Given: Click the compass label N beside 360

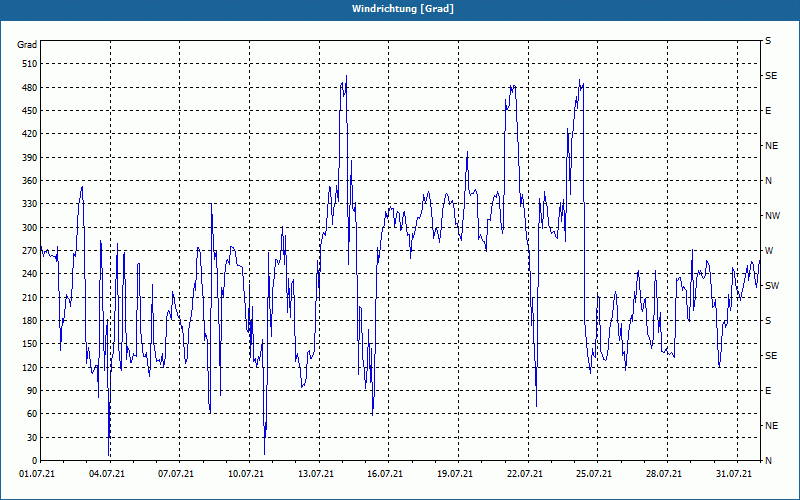Looking at the screenshot, I should (x=768, y=181).
